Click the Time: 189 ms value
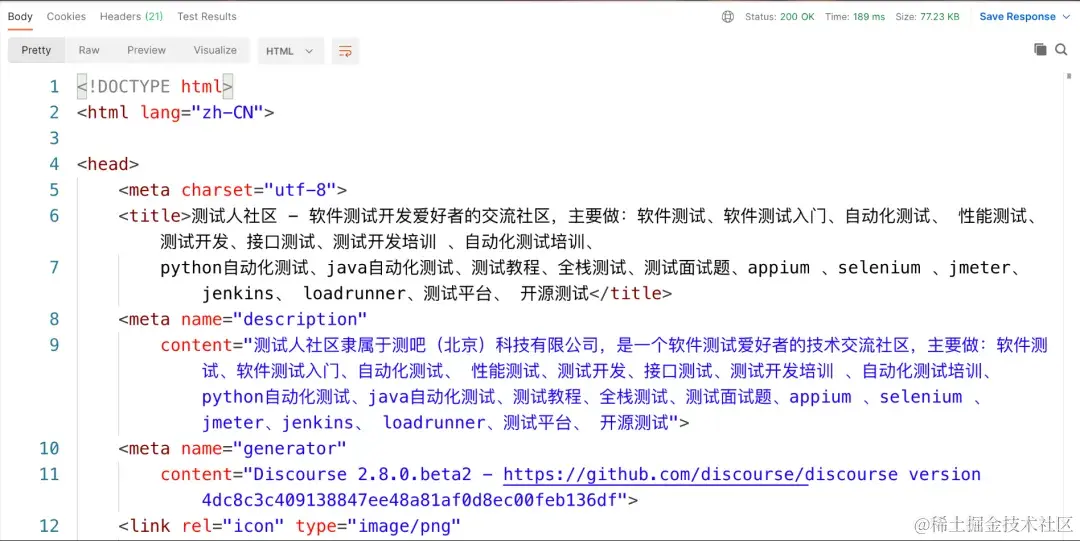1080x541 pixels. click(855, 17)
